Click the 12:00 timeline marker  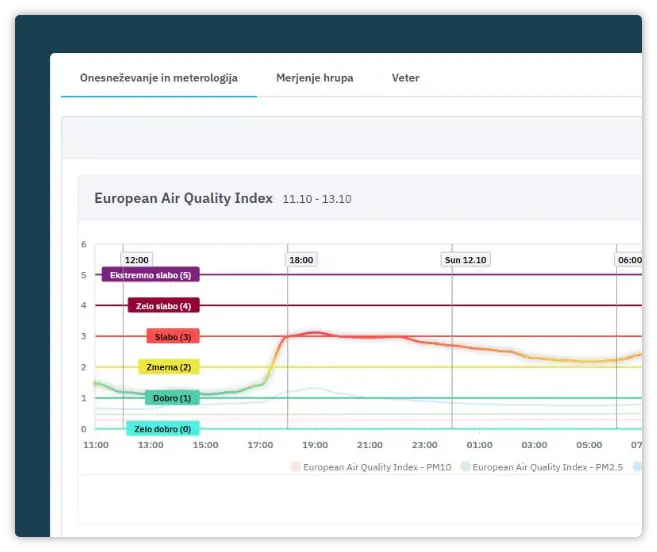tap(137, 260)
